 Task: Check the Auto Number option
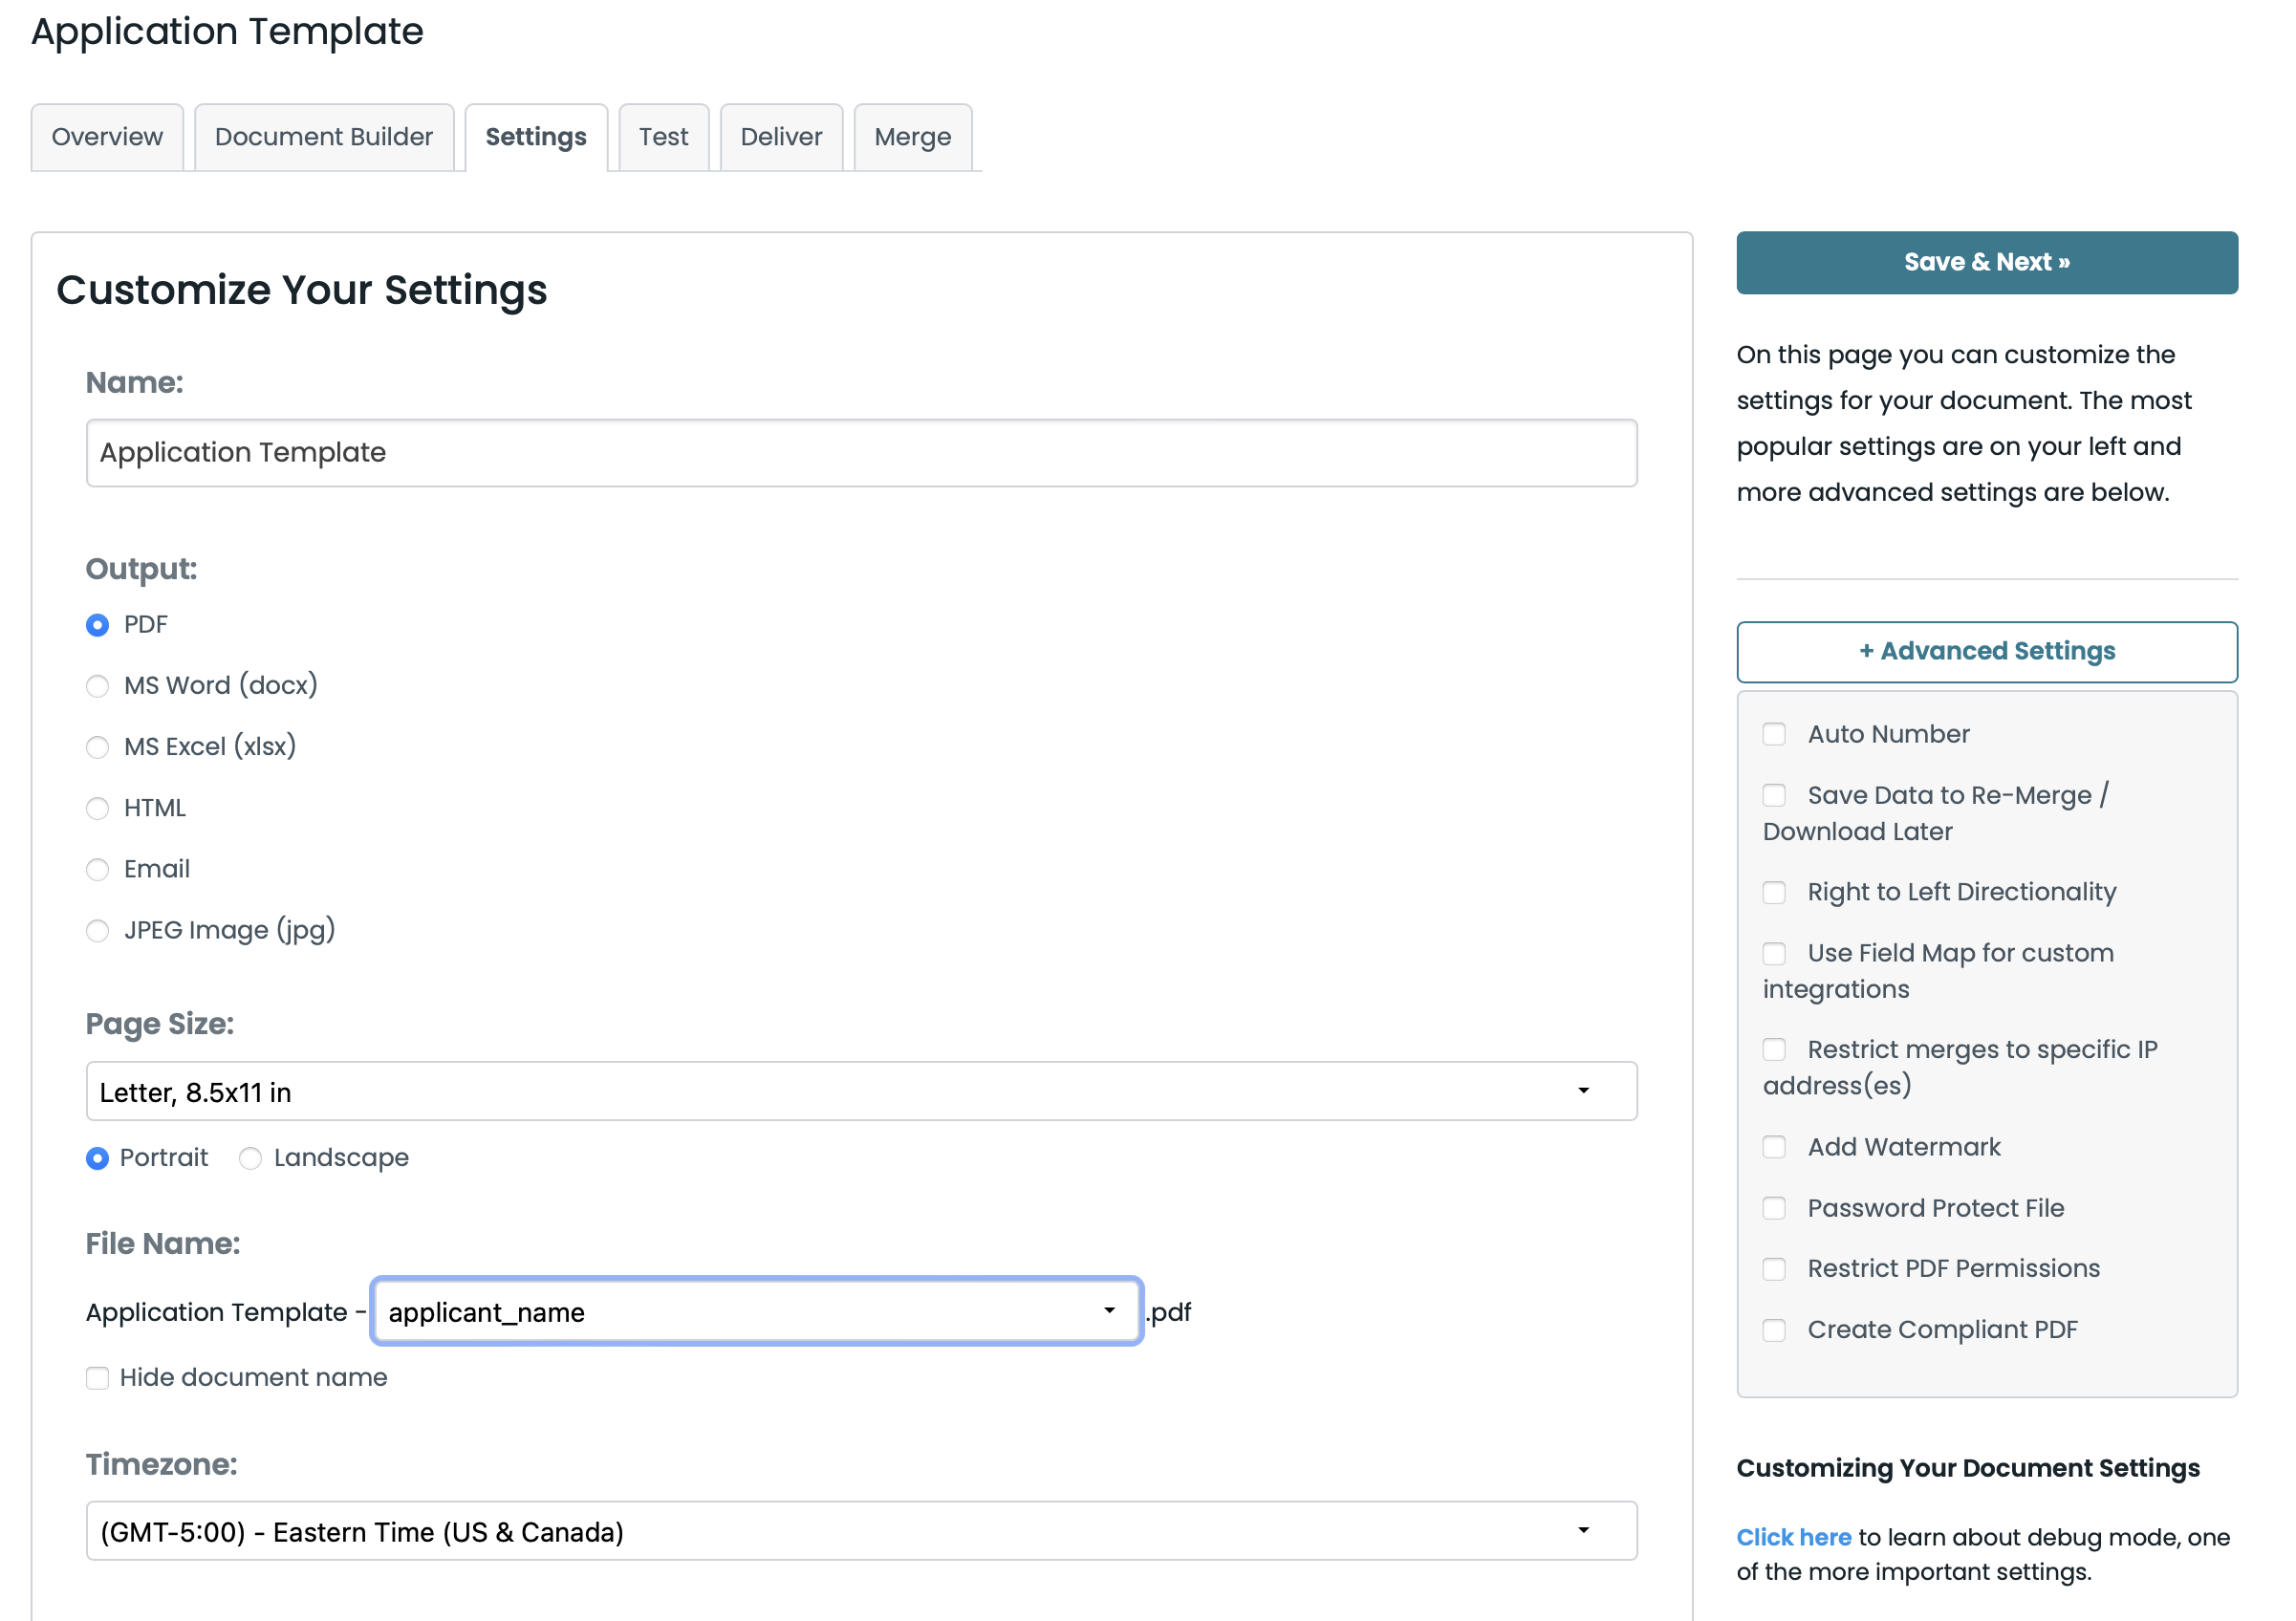tap(1774, 734)
